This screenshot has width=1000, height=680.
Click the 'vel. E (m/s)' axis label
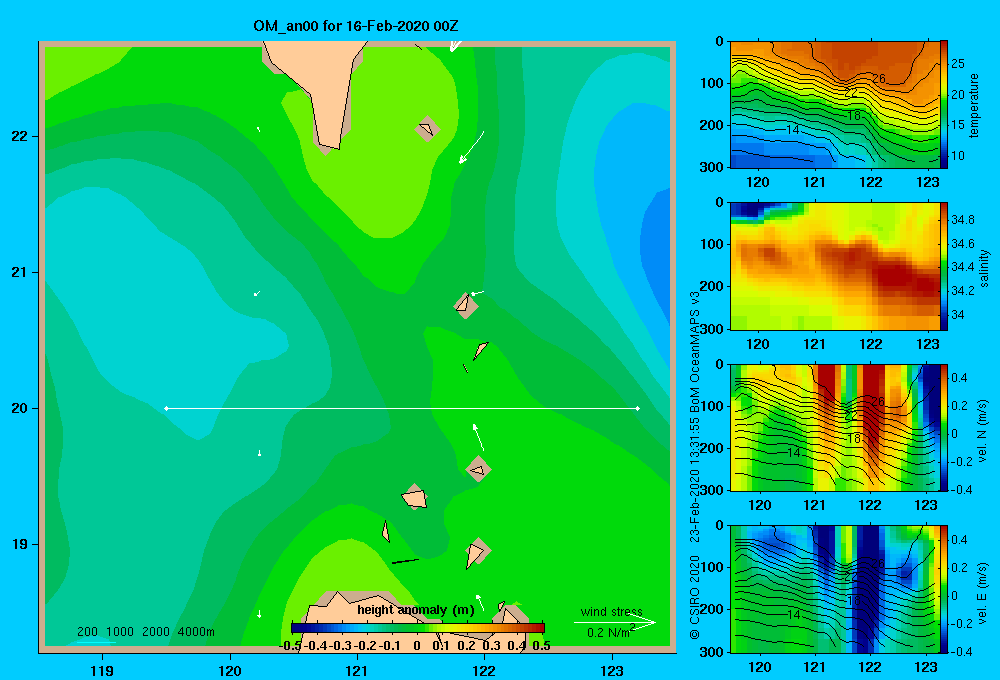(x=983, y=593)
